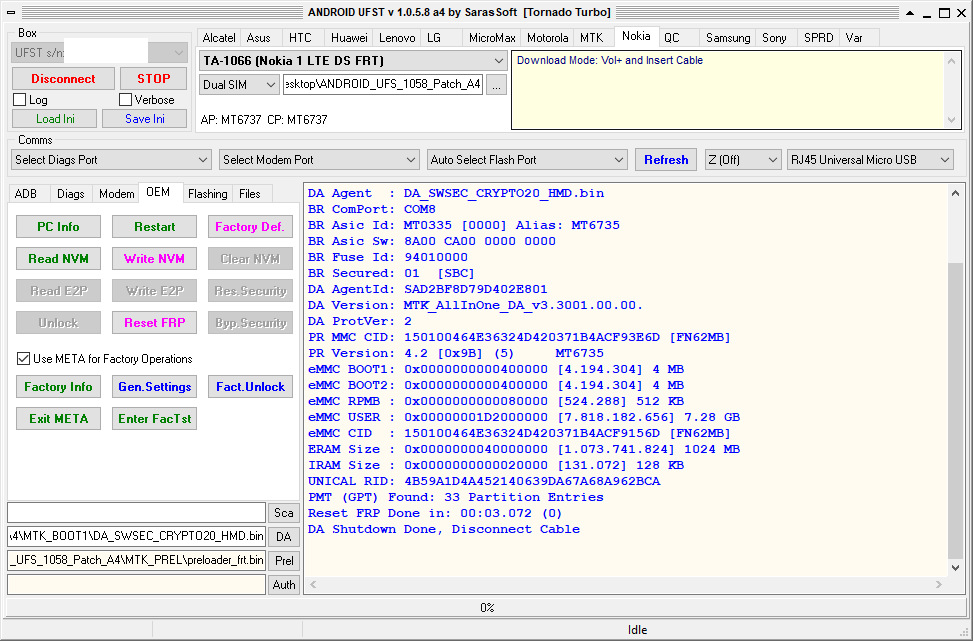Screen dimensions: 973x641
Task: Open the LG tab
Action: click(x=434, y=38)
